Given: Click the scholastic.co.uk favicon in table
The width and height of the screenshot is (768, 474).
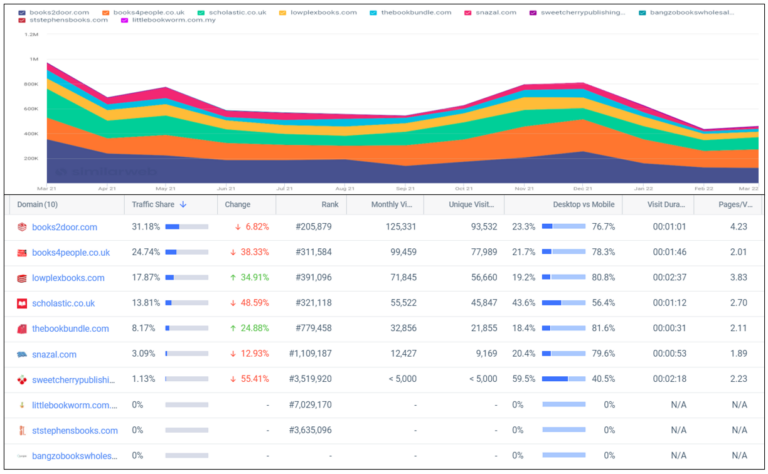Looking at the screenshot, I should [x=22, y=304].
